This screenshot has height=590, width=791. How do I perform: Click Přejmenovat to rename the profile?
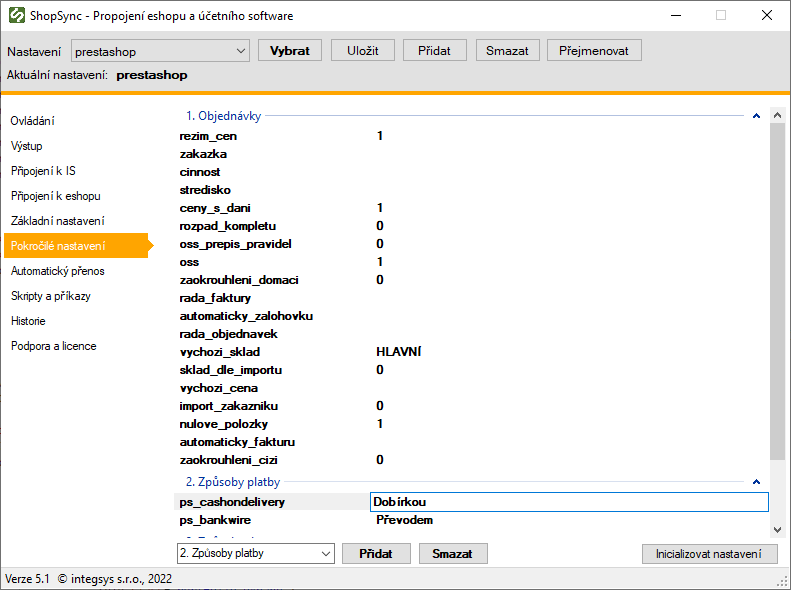click(x=595, y=51)
